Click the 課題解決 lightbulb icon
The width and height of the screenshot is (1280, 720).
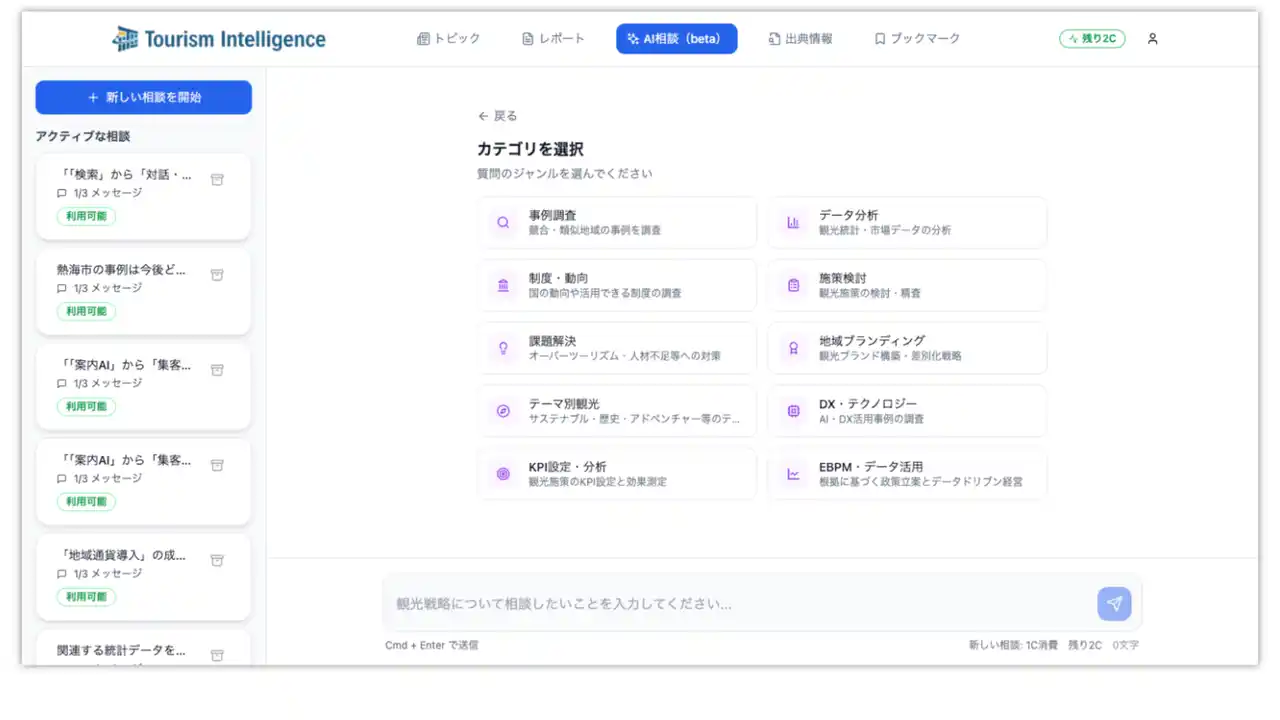503,348
